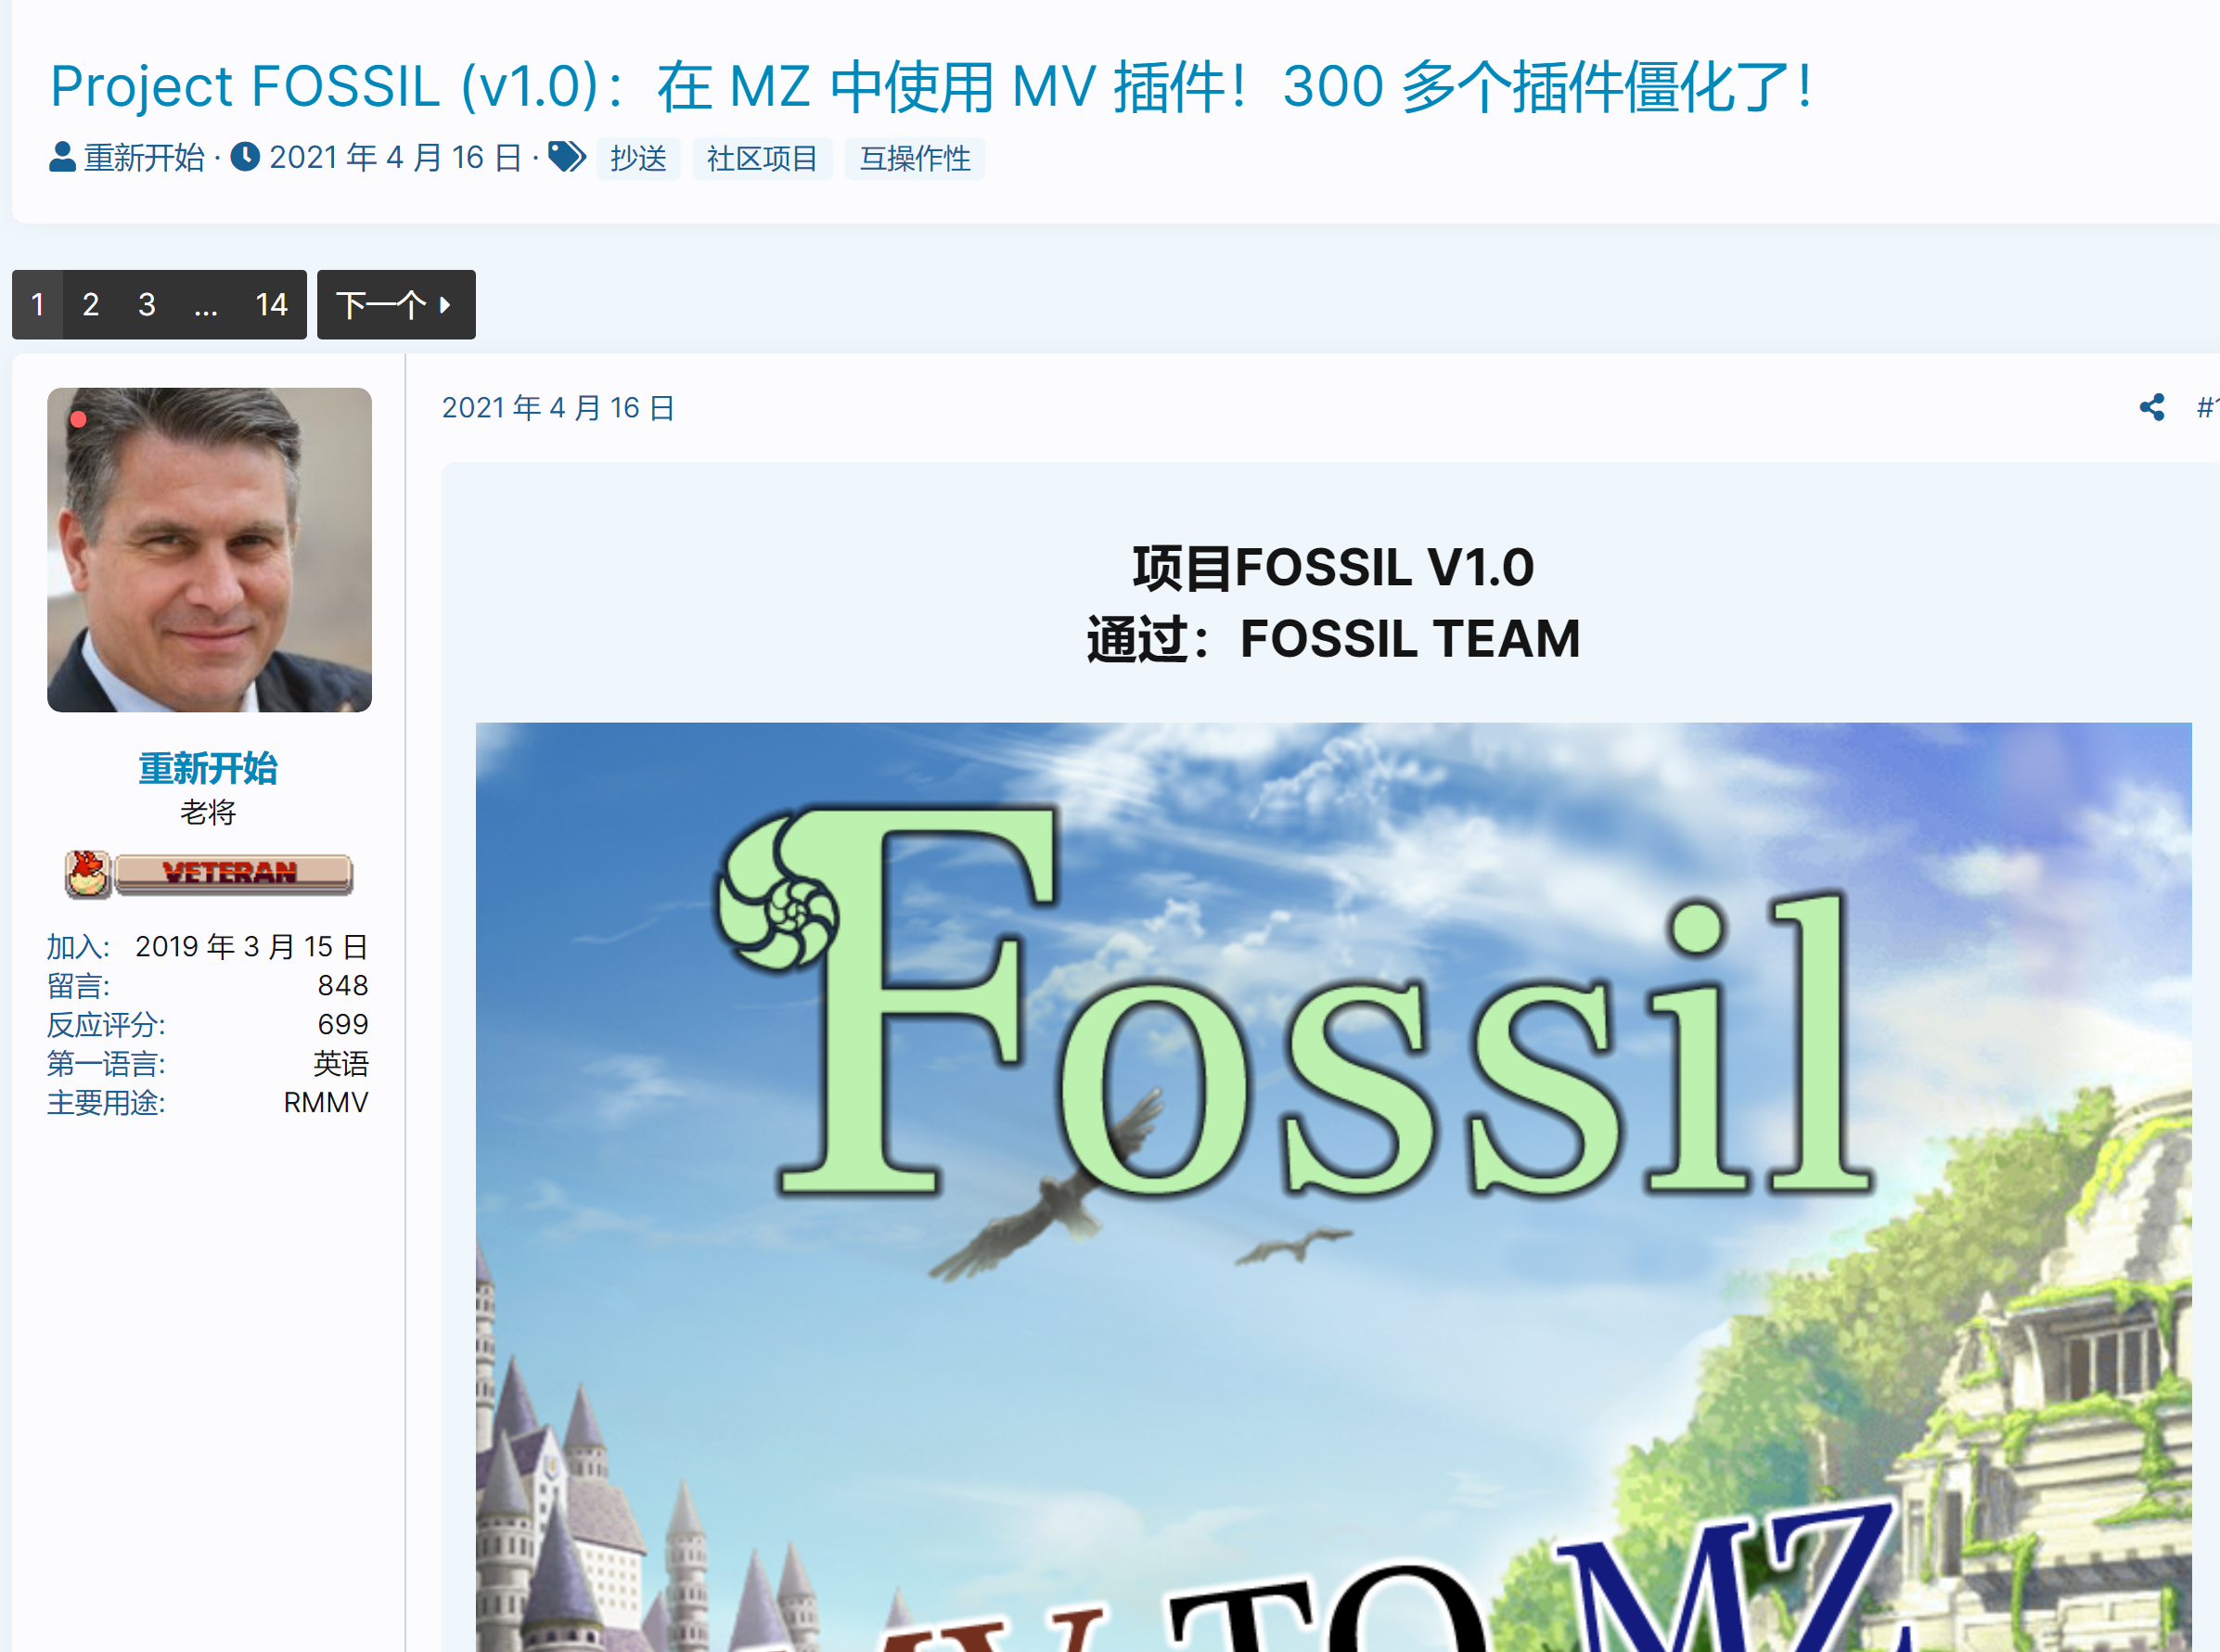Click the primarily uses value RMMV
The width and height of the screenshot is (2220, 1652).
click(x=326, y=1103)
